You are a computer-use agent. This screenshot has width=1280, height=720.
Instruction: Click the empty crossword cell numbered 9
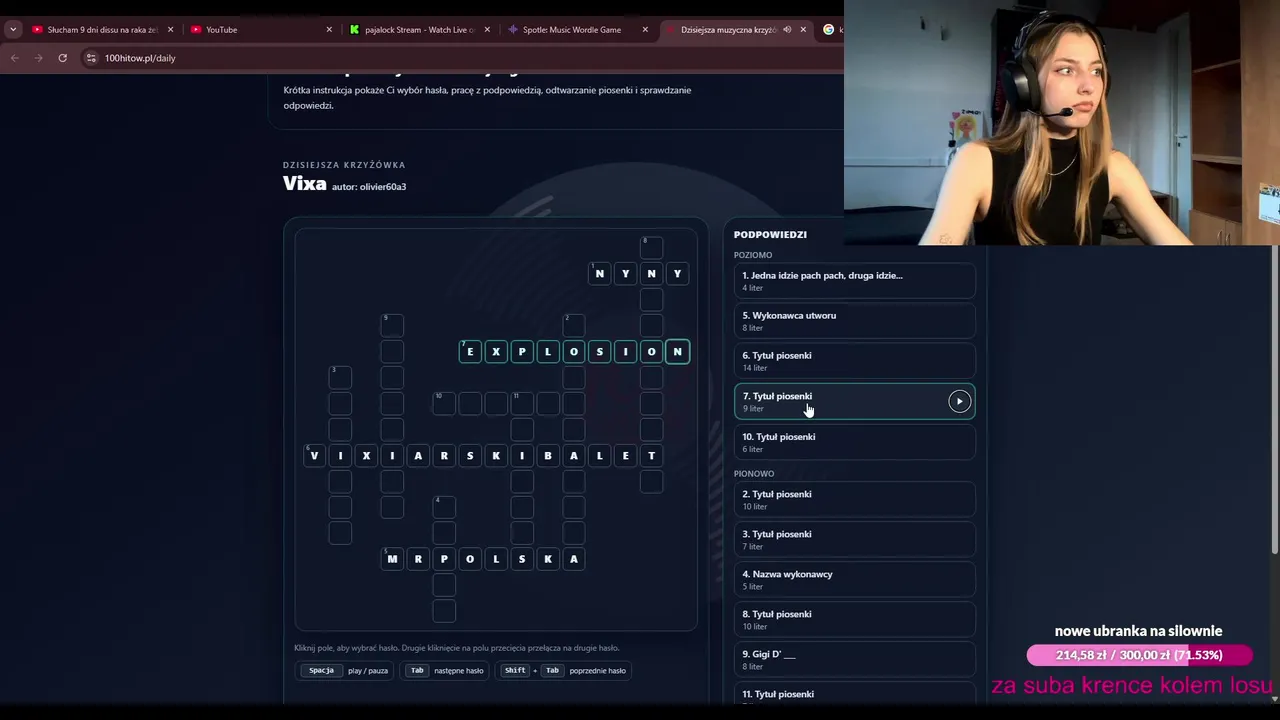point(392,325)
